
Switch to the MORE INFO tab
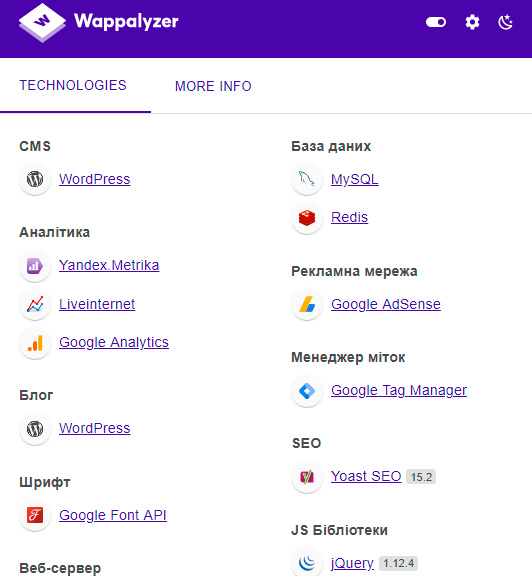(x=213, y=86)
